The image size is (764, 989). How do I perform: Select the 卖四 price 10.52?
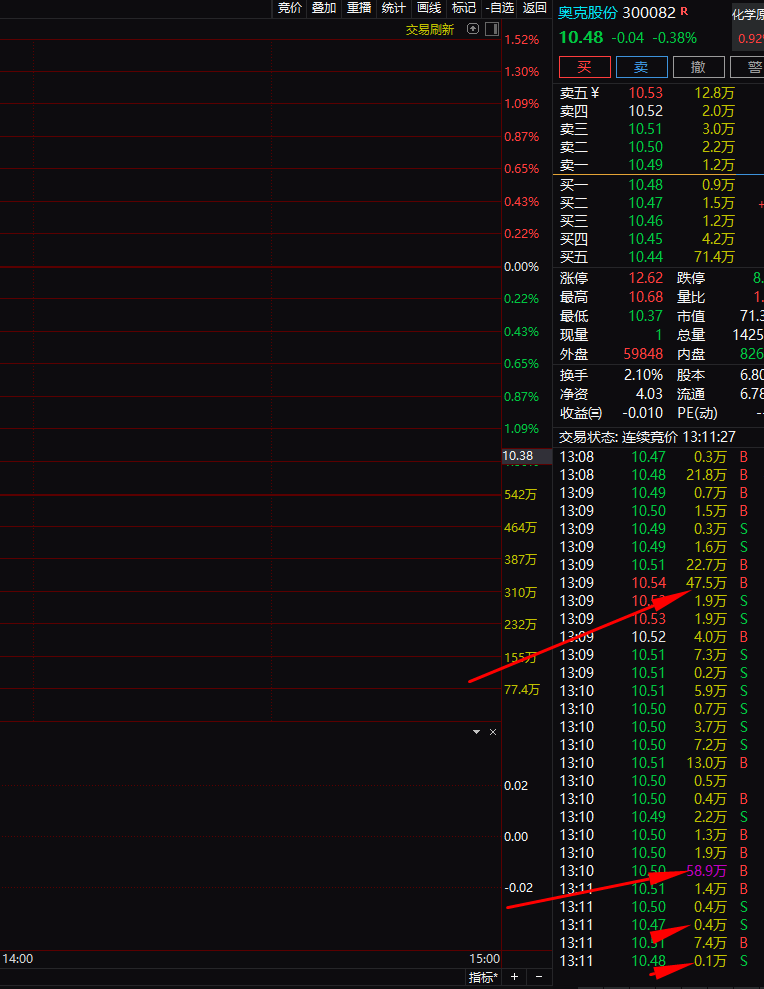click(x=645, y=111)
